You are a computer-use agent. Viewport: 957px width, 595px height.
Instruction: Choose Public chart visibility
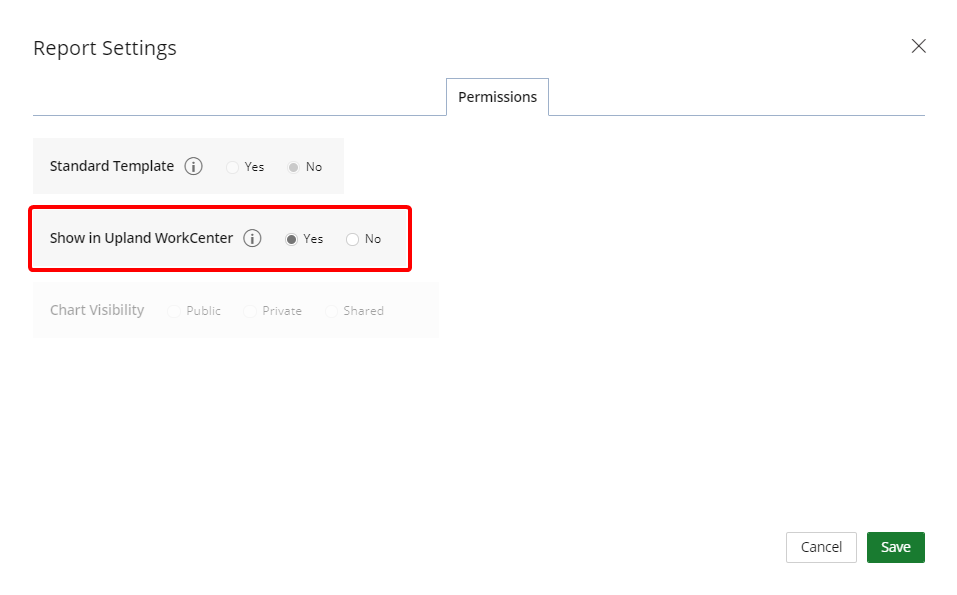(x=174, y=311)
